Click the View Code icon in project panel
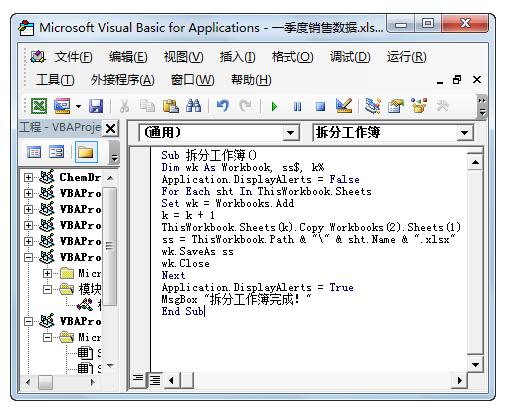The height and width of the screenshot is (411, 507). pos(34,152)
